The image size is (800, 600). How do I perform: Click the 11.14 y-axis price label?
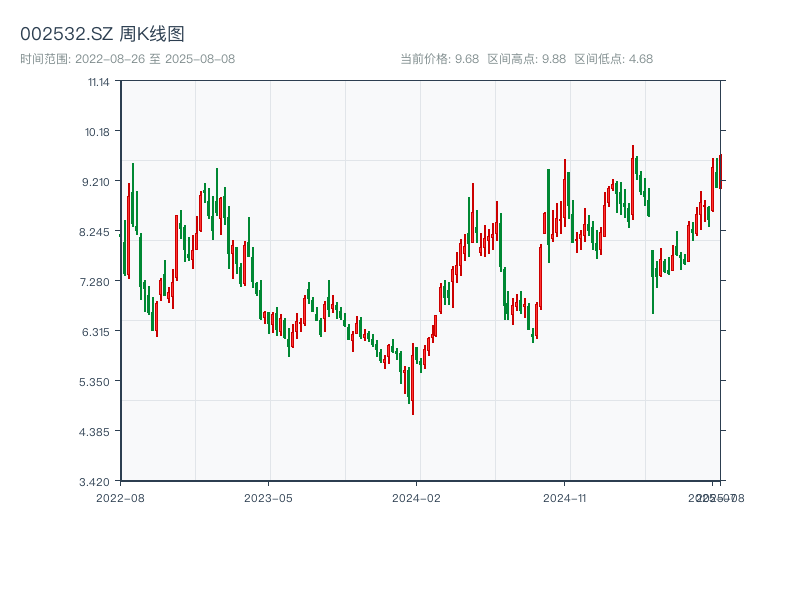(99, 82)
